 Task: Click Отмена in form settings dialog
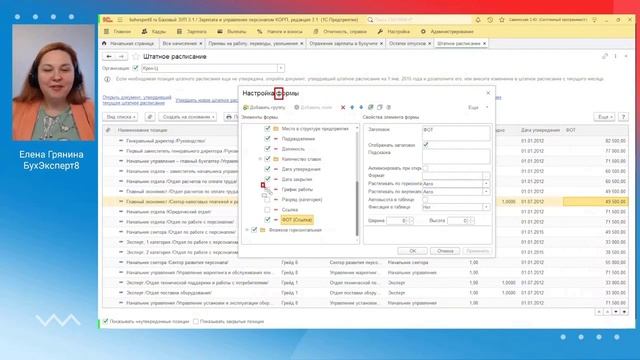[x=445, y=251]
